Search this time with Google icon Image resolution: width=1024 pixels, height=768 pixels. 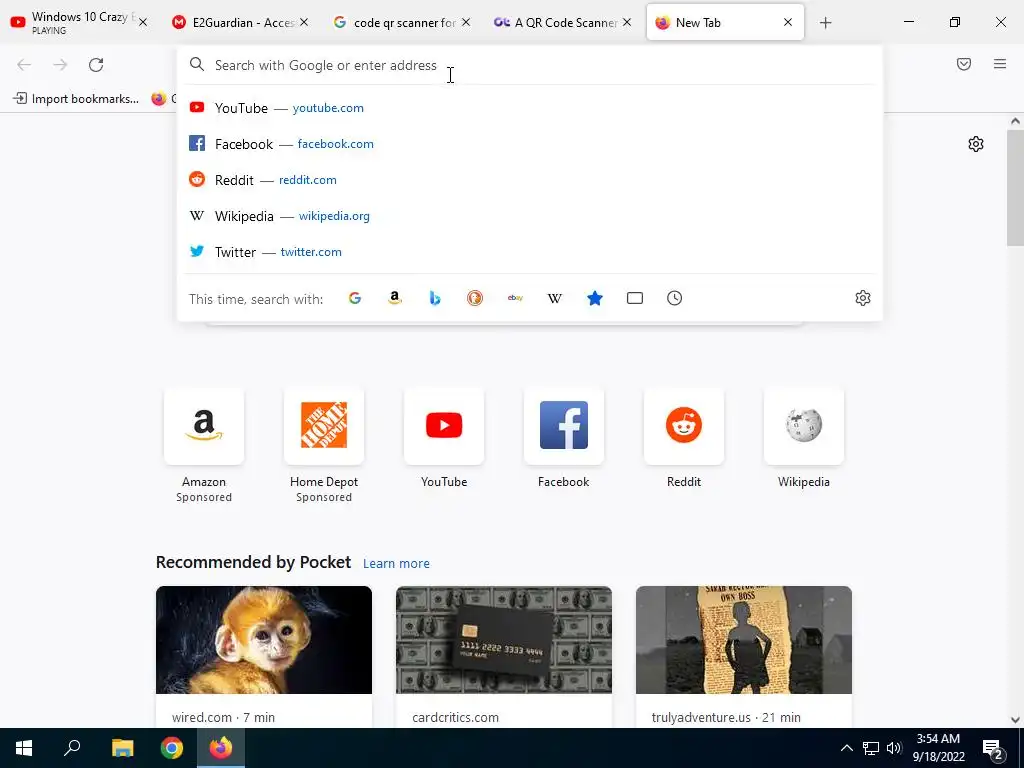(x=355, y=298)
